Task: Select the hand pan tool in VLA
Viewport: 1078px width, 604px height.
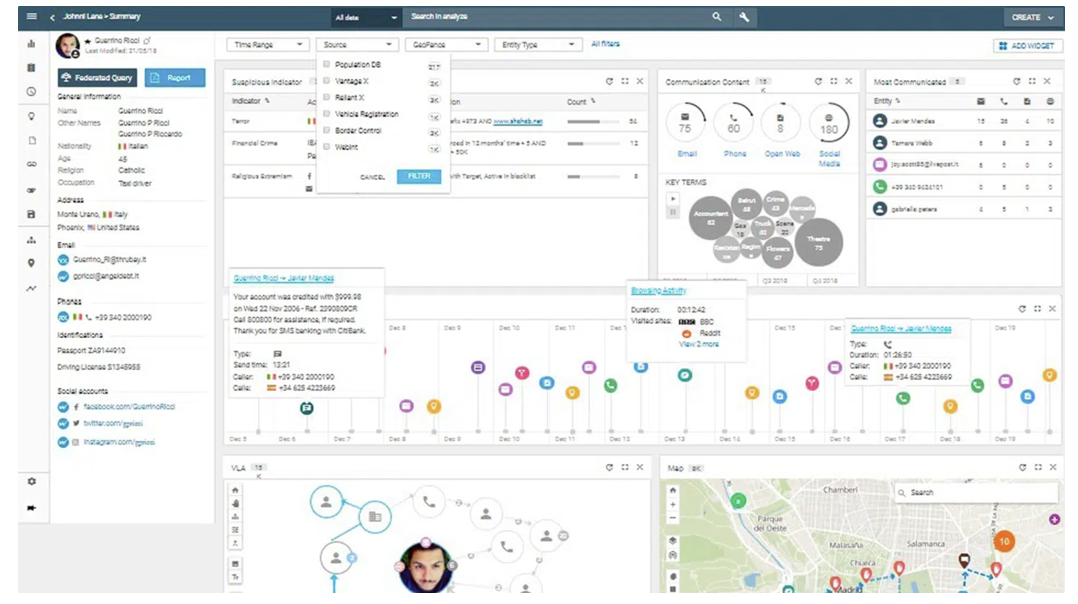Action: 235,504
